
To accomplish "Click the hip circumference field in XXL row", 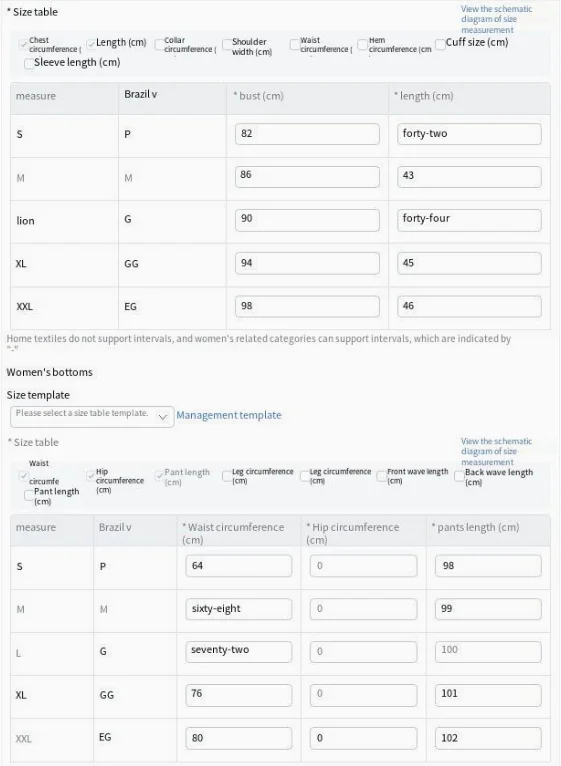I will tap(364, 738).
